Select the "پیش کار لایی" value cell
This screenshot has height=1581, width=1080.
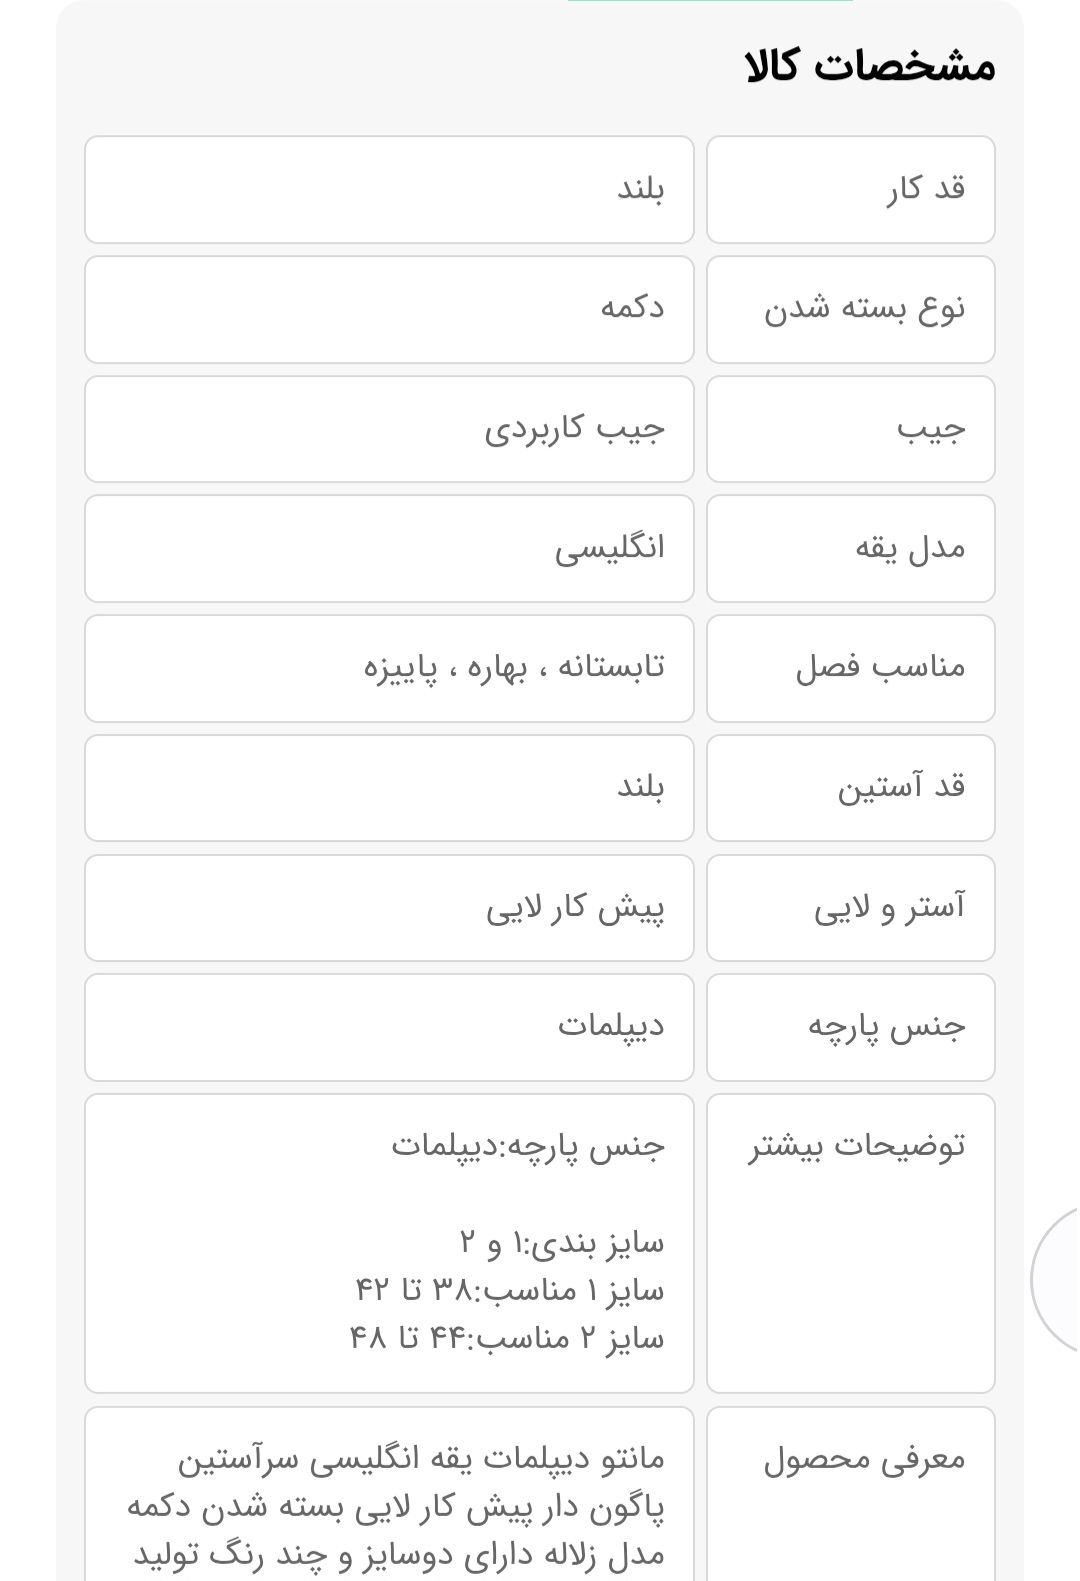click(389, 908)
